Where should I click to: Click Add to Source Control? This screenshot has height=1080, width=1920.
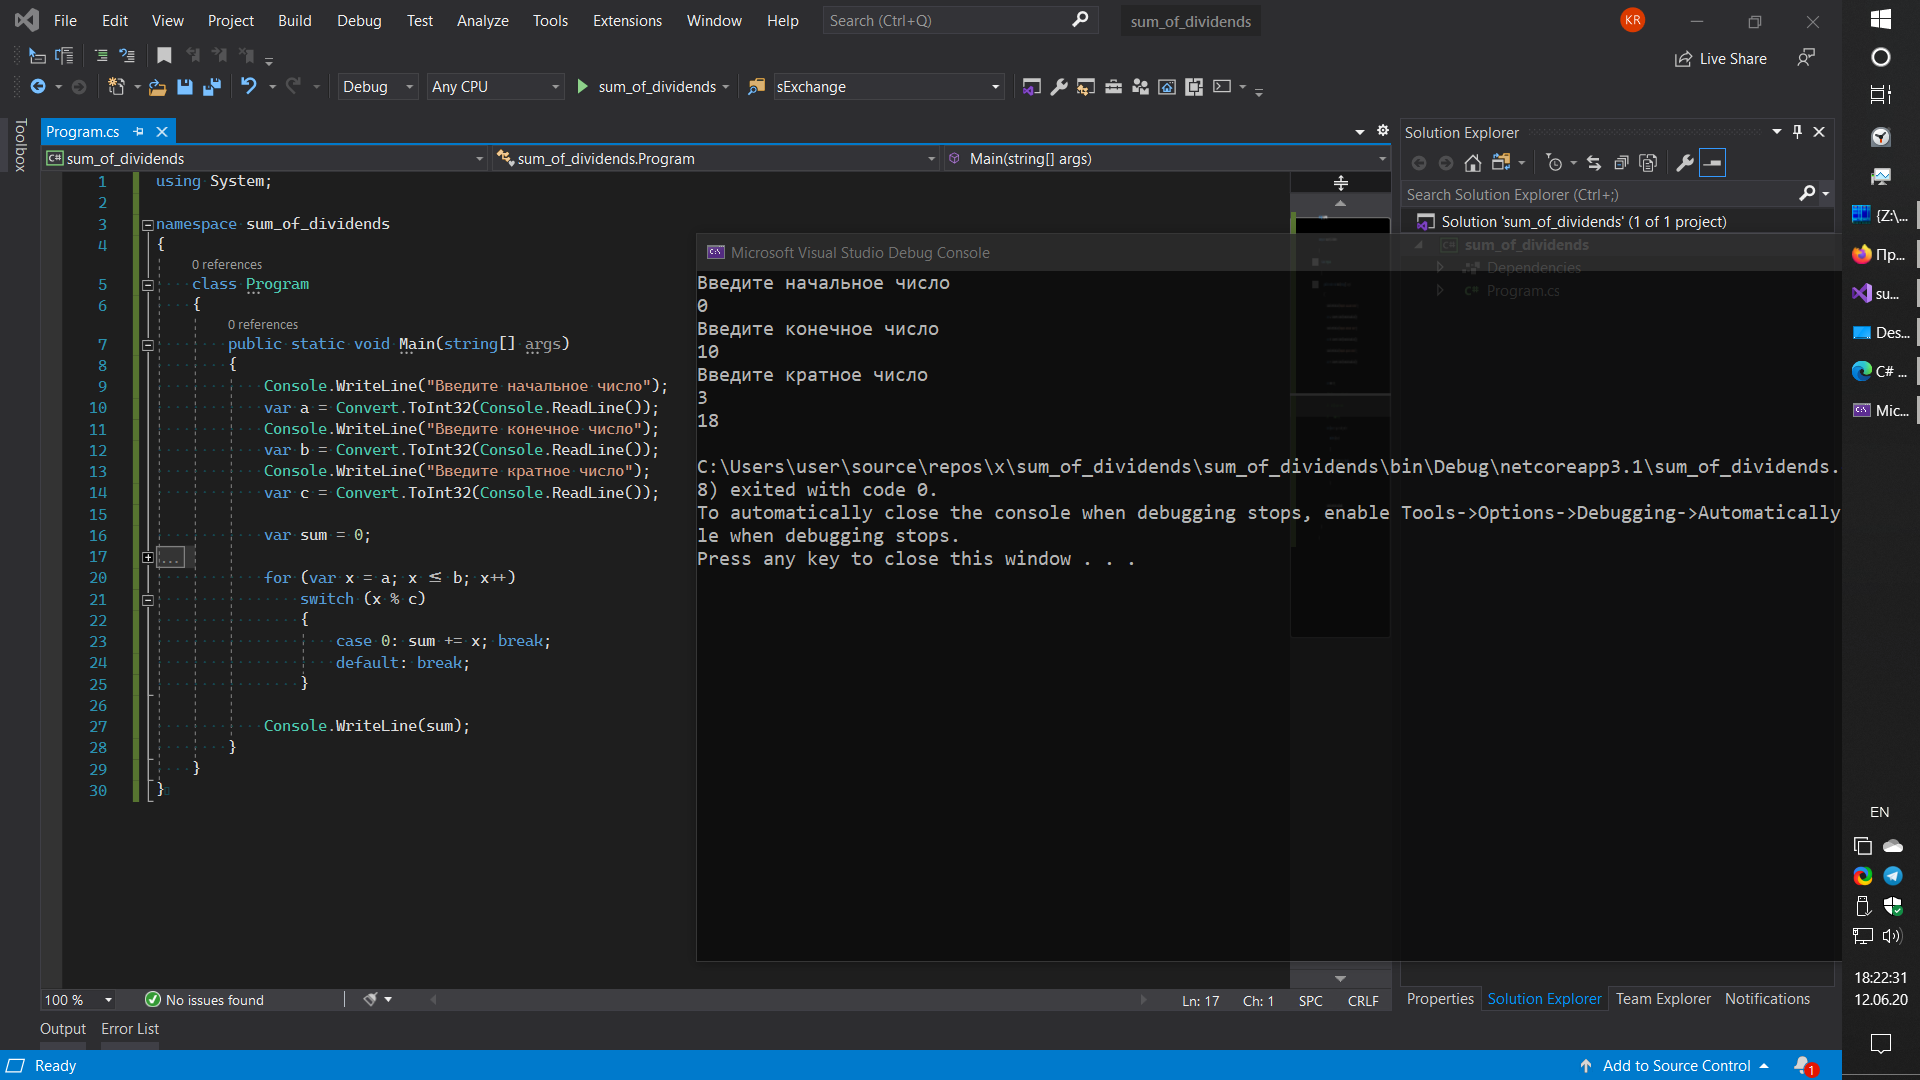[1676, 1066]
